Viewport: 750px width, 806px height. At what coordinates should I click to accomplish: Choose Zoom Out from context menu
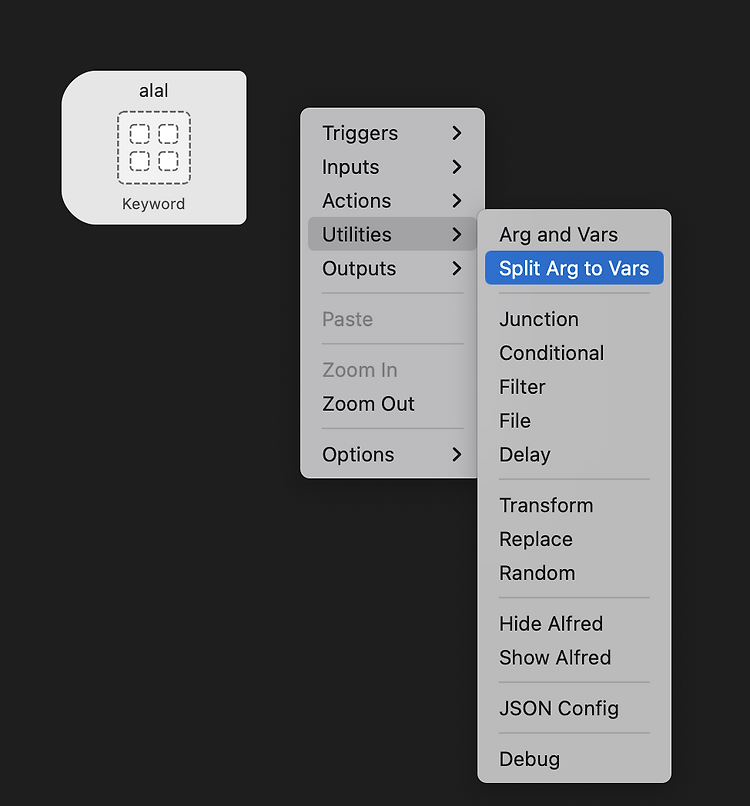[x=392, y=404]
